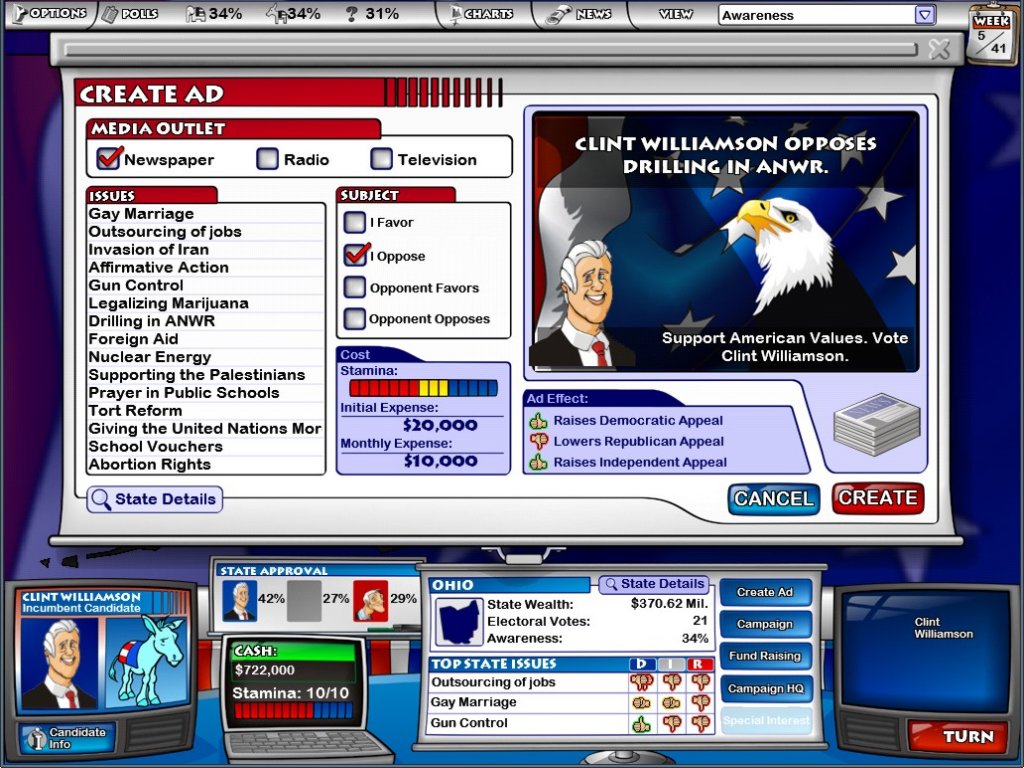Open the News tab
Screen dimensions: 1024x768
[582, 15]
